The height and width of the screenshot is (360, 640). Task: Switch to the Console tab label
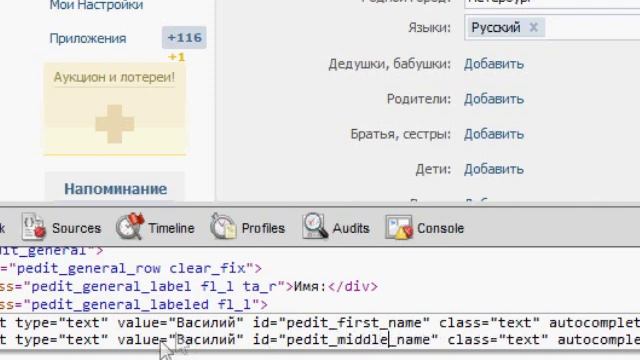(440, 228)
